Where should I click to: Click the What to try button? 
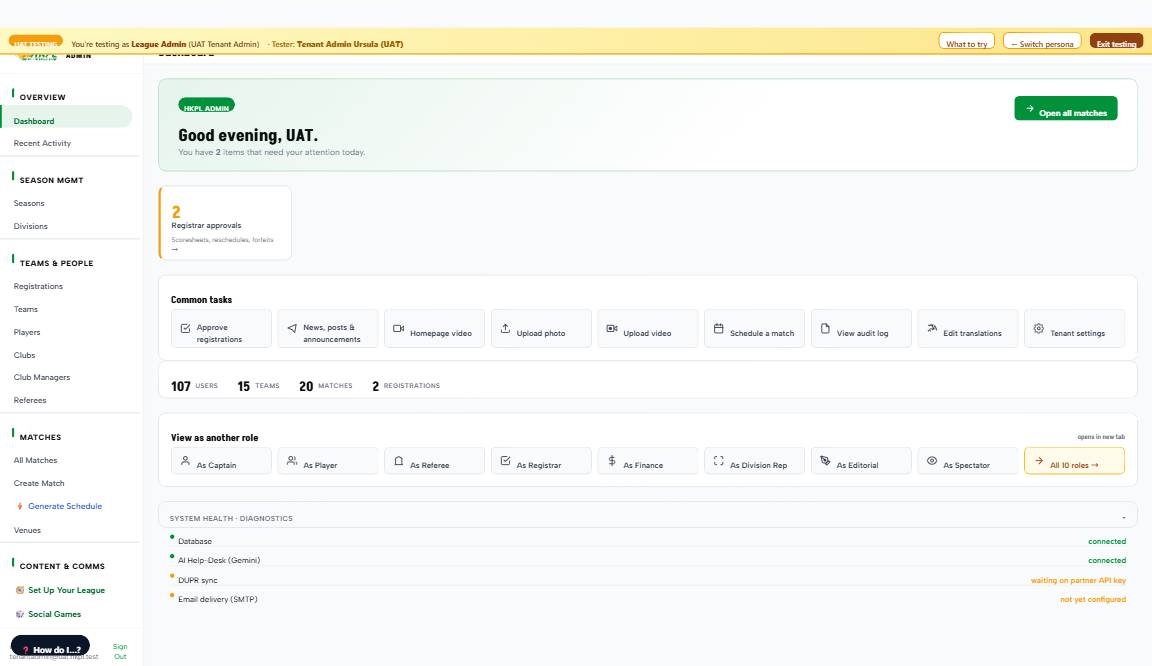point(966,43)
